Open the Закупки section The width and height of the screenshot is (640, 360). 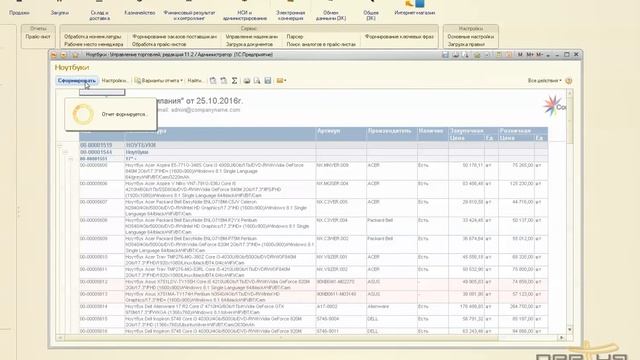point(60,13)
